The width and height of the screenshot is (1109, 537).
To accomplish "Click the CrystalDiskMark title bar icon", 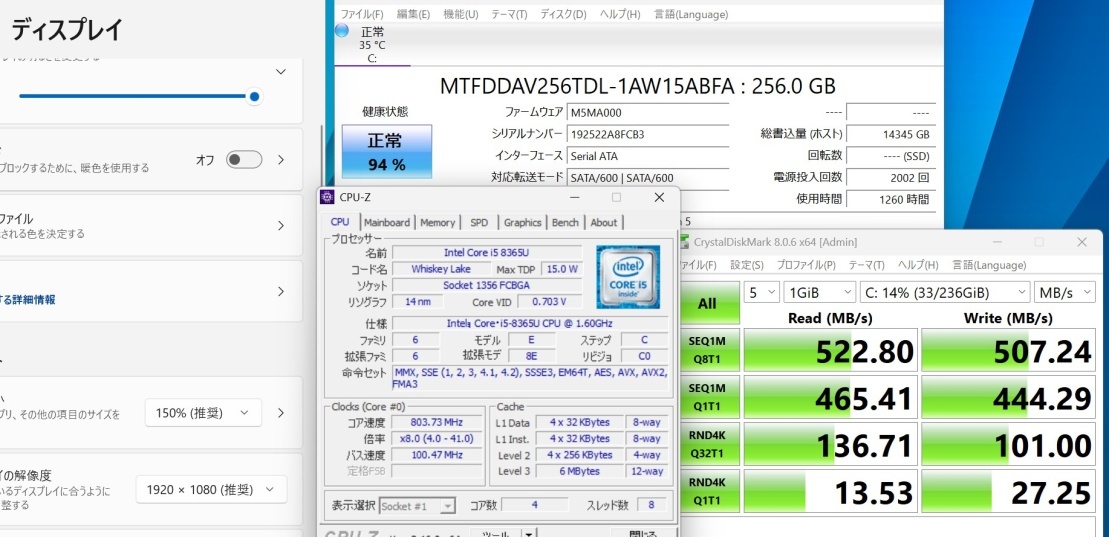I will point(683,242).
